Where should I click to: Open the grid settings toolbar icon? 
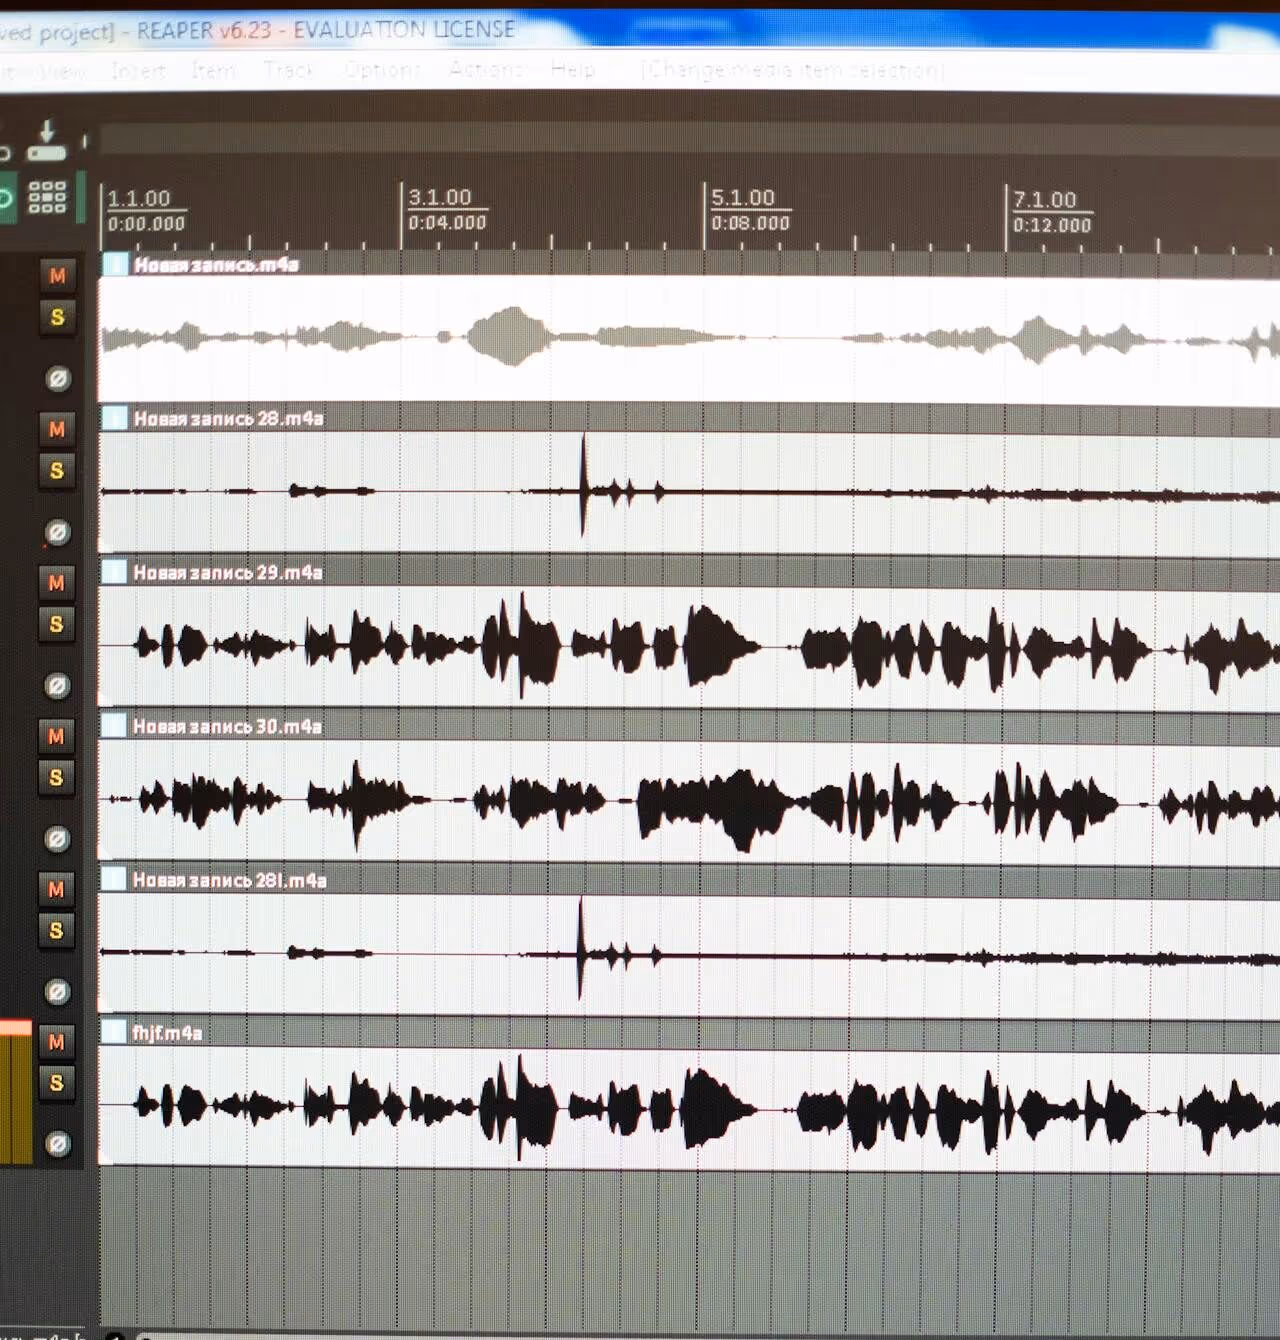pyautogui.click(x=47, y=197)
